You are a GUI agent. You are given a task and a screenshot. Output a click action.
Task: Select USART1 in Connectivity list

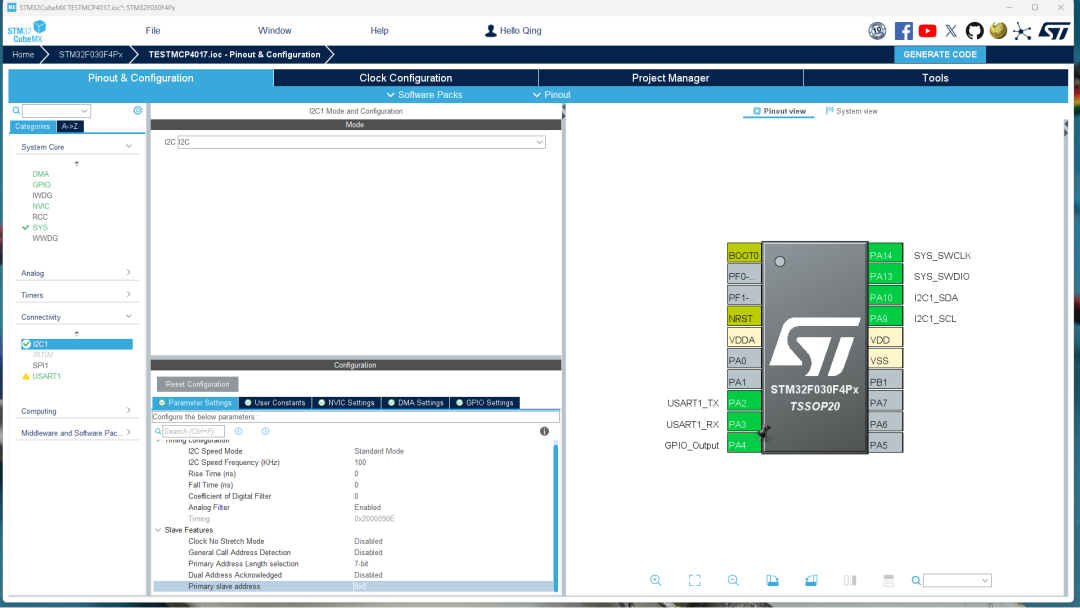pyautogui.click(x=47, y=376)
